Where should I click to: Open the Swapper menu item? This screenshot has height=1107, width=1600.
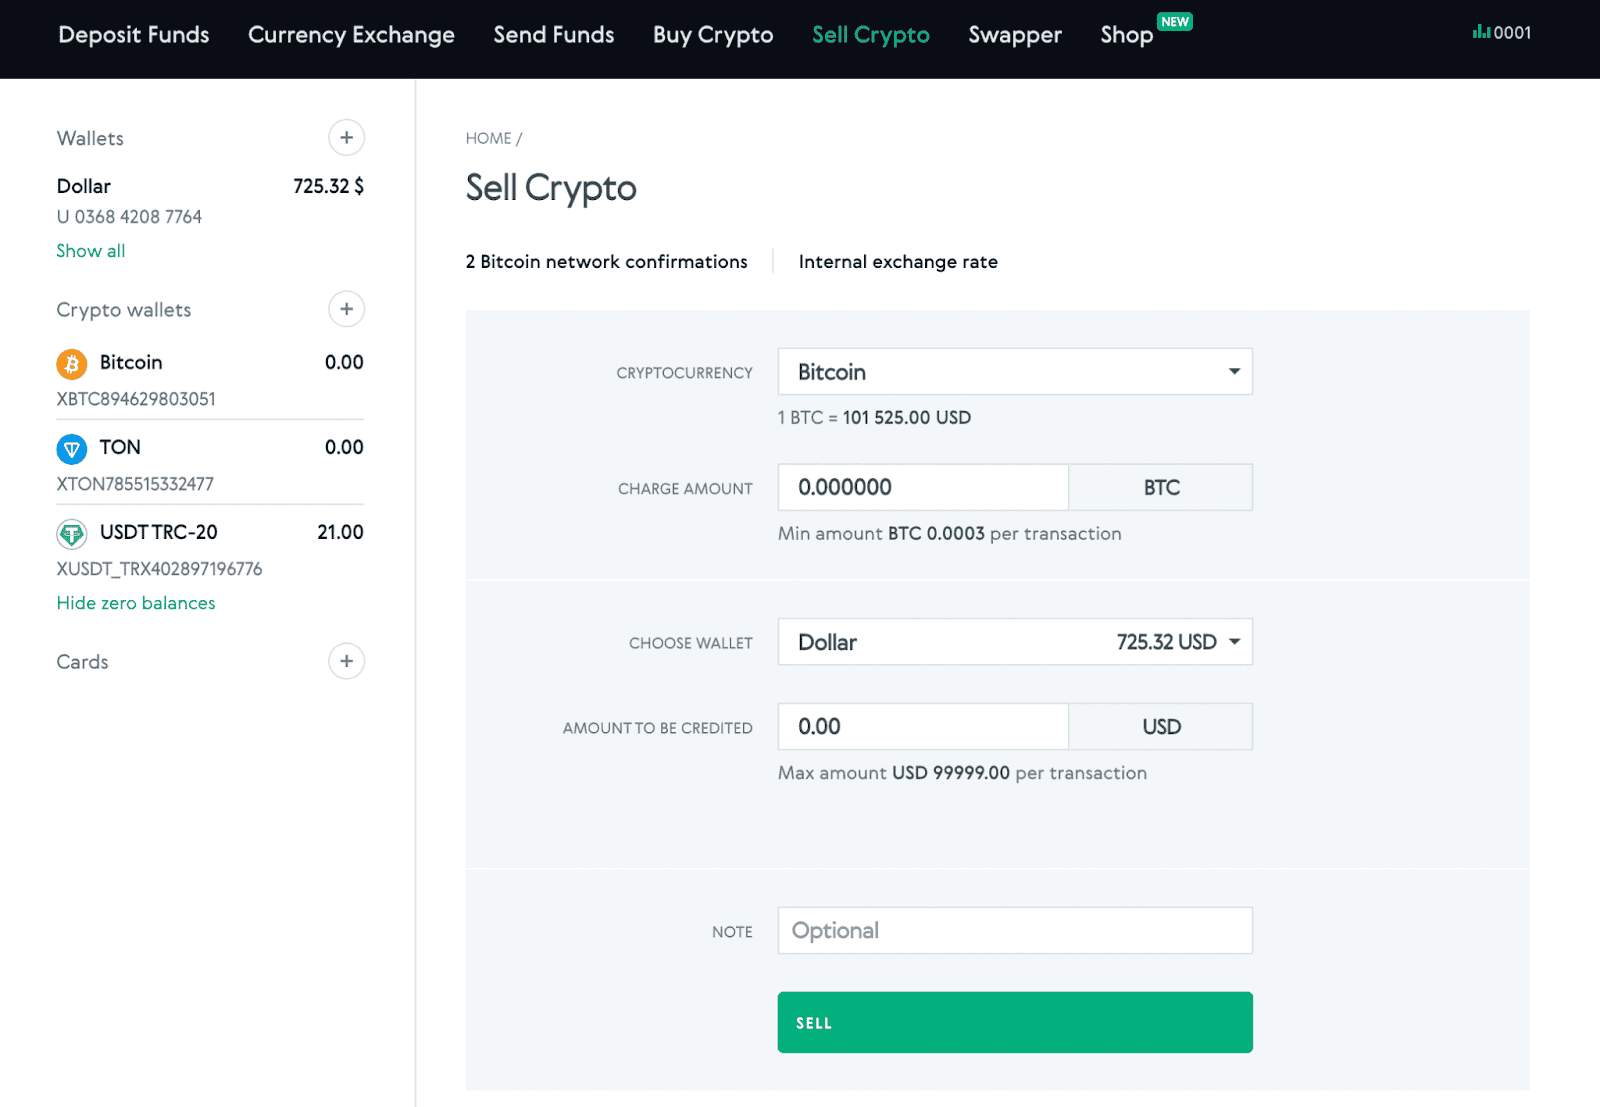(1014, 34)
